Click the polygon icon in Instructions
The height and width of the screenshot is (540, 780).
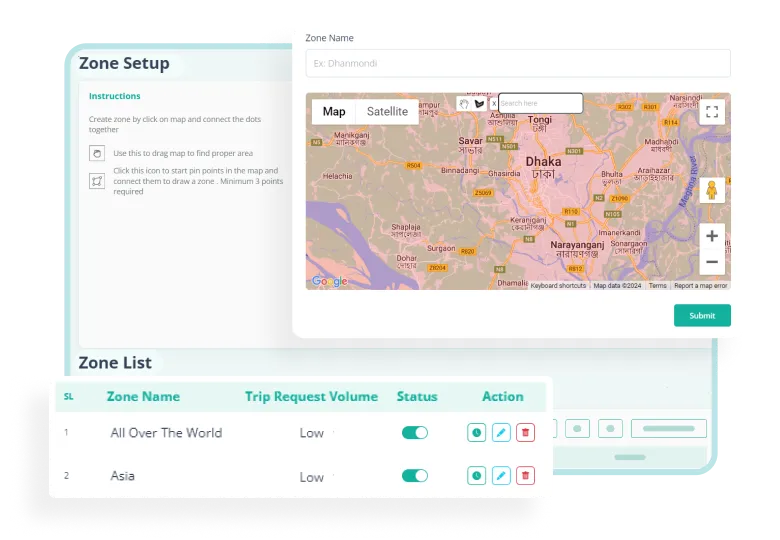click(97, 180)
